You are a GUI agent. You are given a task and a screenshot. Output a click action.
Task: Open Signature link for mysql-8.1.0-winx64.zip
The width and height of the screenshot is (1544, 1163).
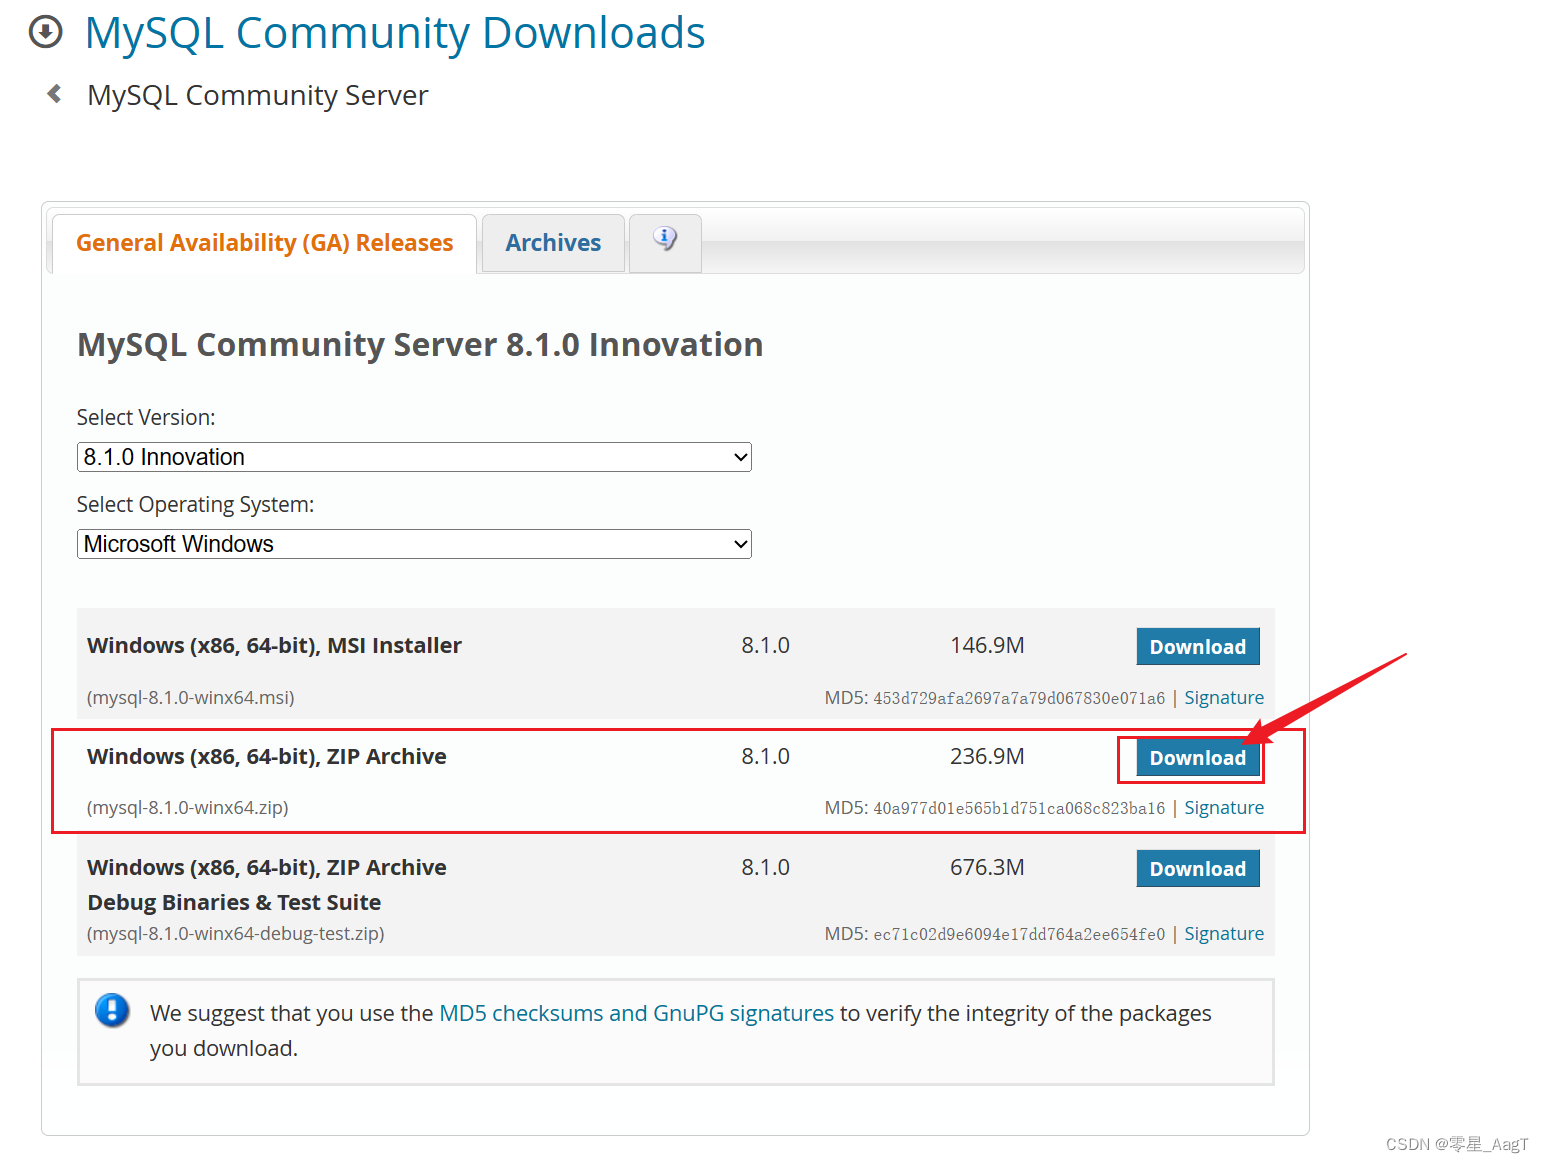click(1224, 807)
